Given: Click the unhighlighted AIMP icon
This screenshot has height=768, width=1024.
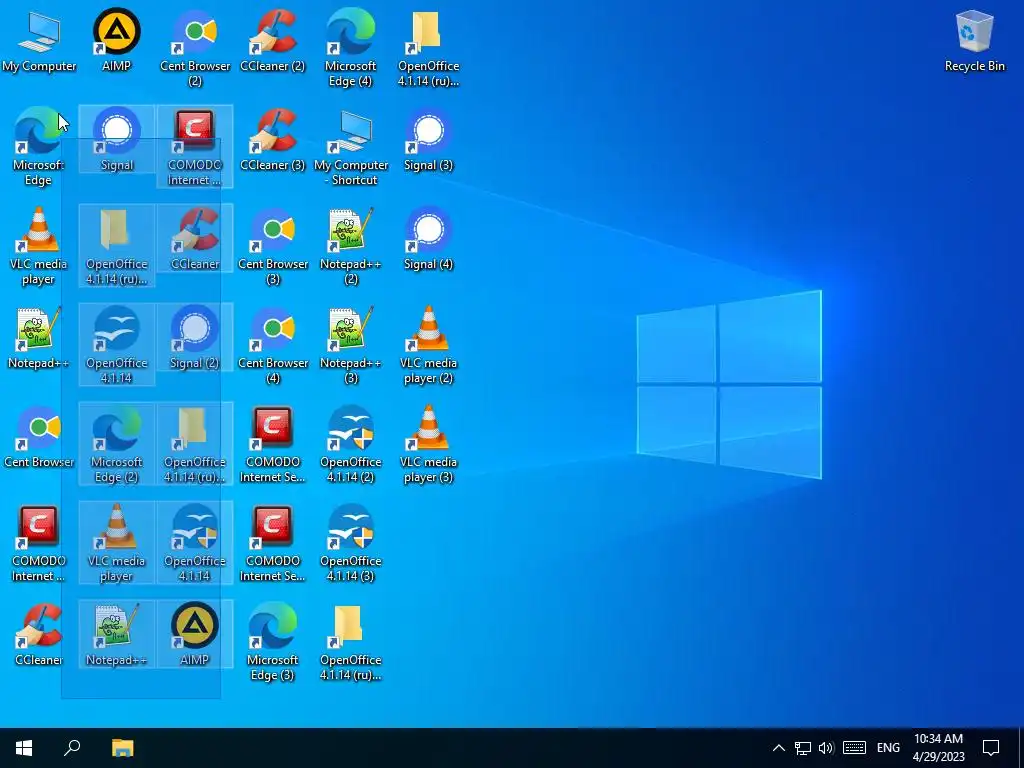Looking at the screenshot, I should [116, 40].
